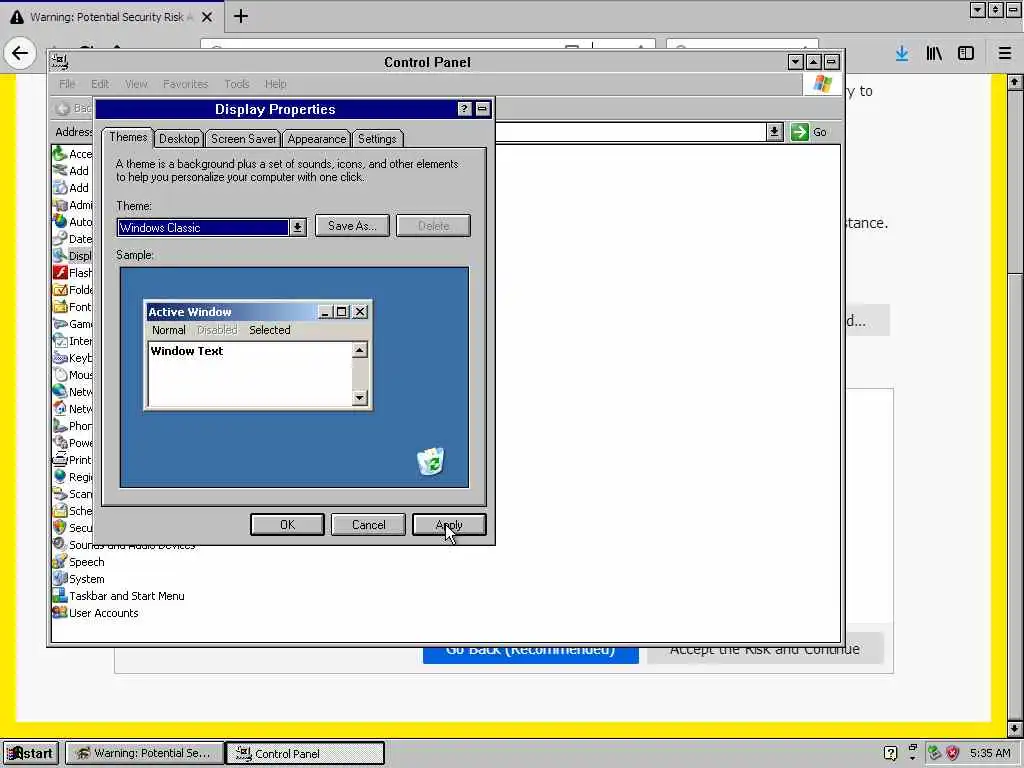Go to the Settings tab
Viewport: 1024px width, 768px height.
click(x=377, y=138)
